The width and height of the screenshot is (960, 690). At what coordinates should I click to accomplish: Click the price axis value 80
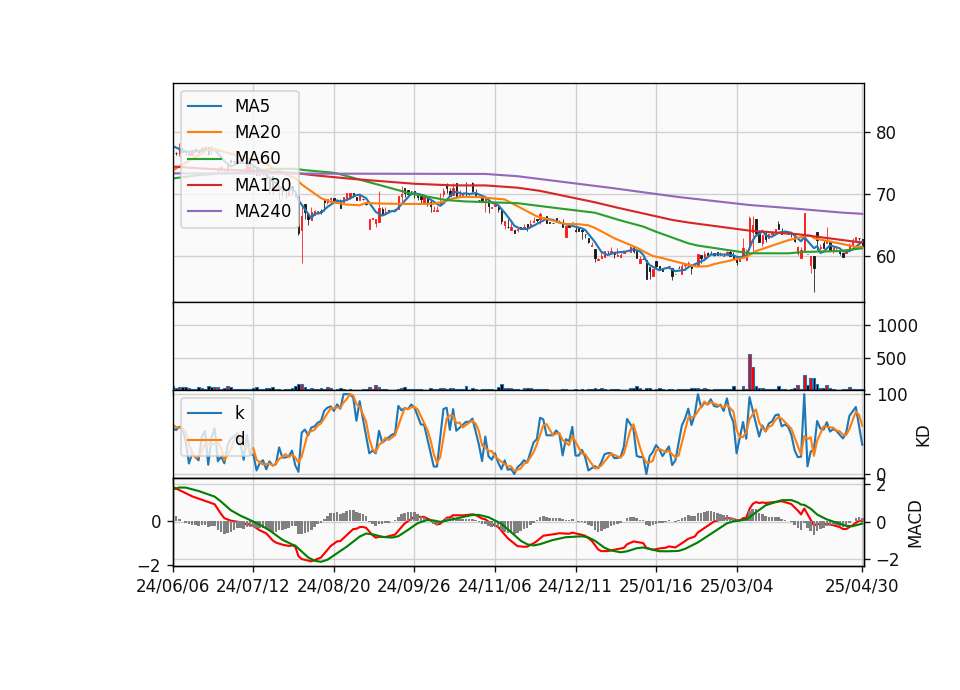886,133
